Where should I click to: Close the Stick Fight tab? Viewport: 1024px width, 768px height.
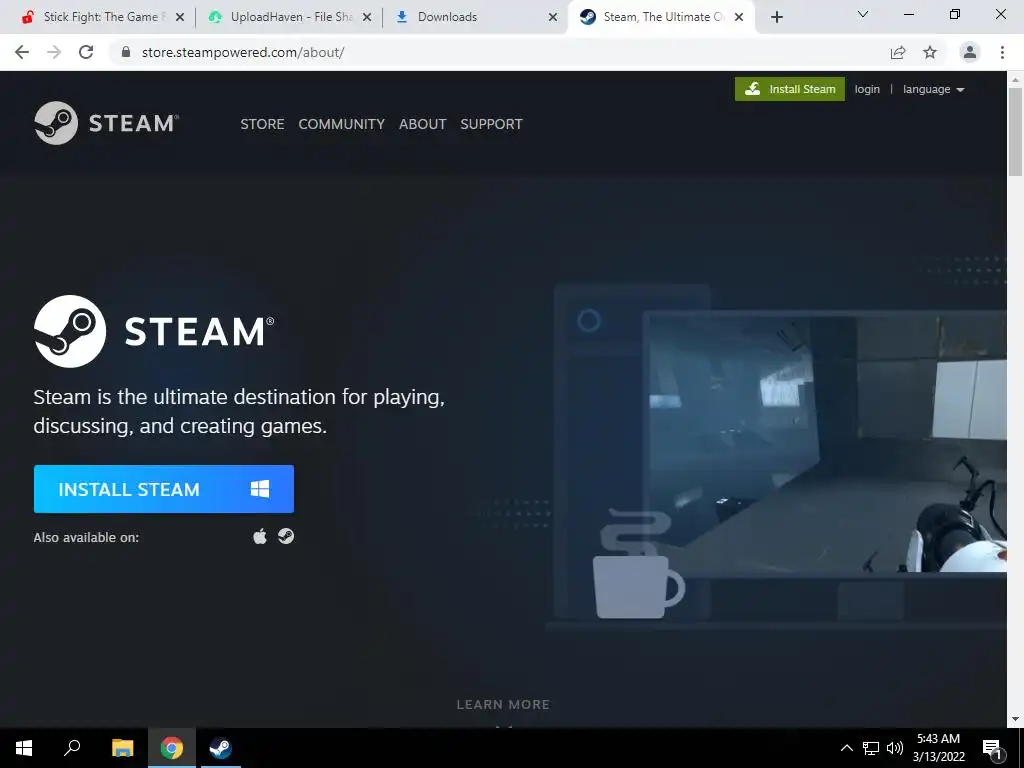click(x=180, y=17)
